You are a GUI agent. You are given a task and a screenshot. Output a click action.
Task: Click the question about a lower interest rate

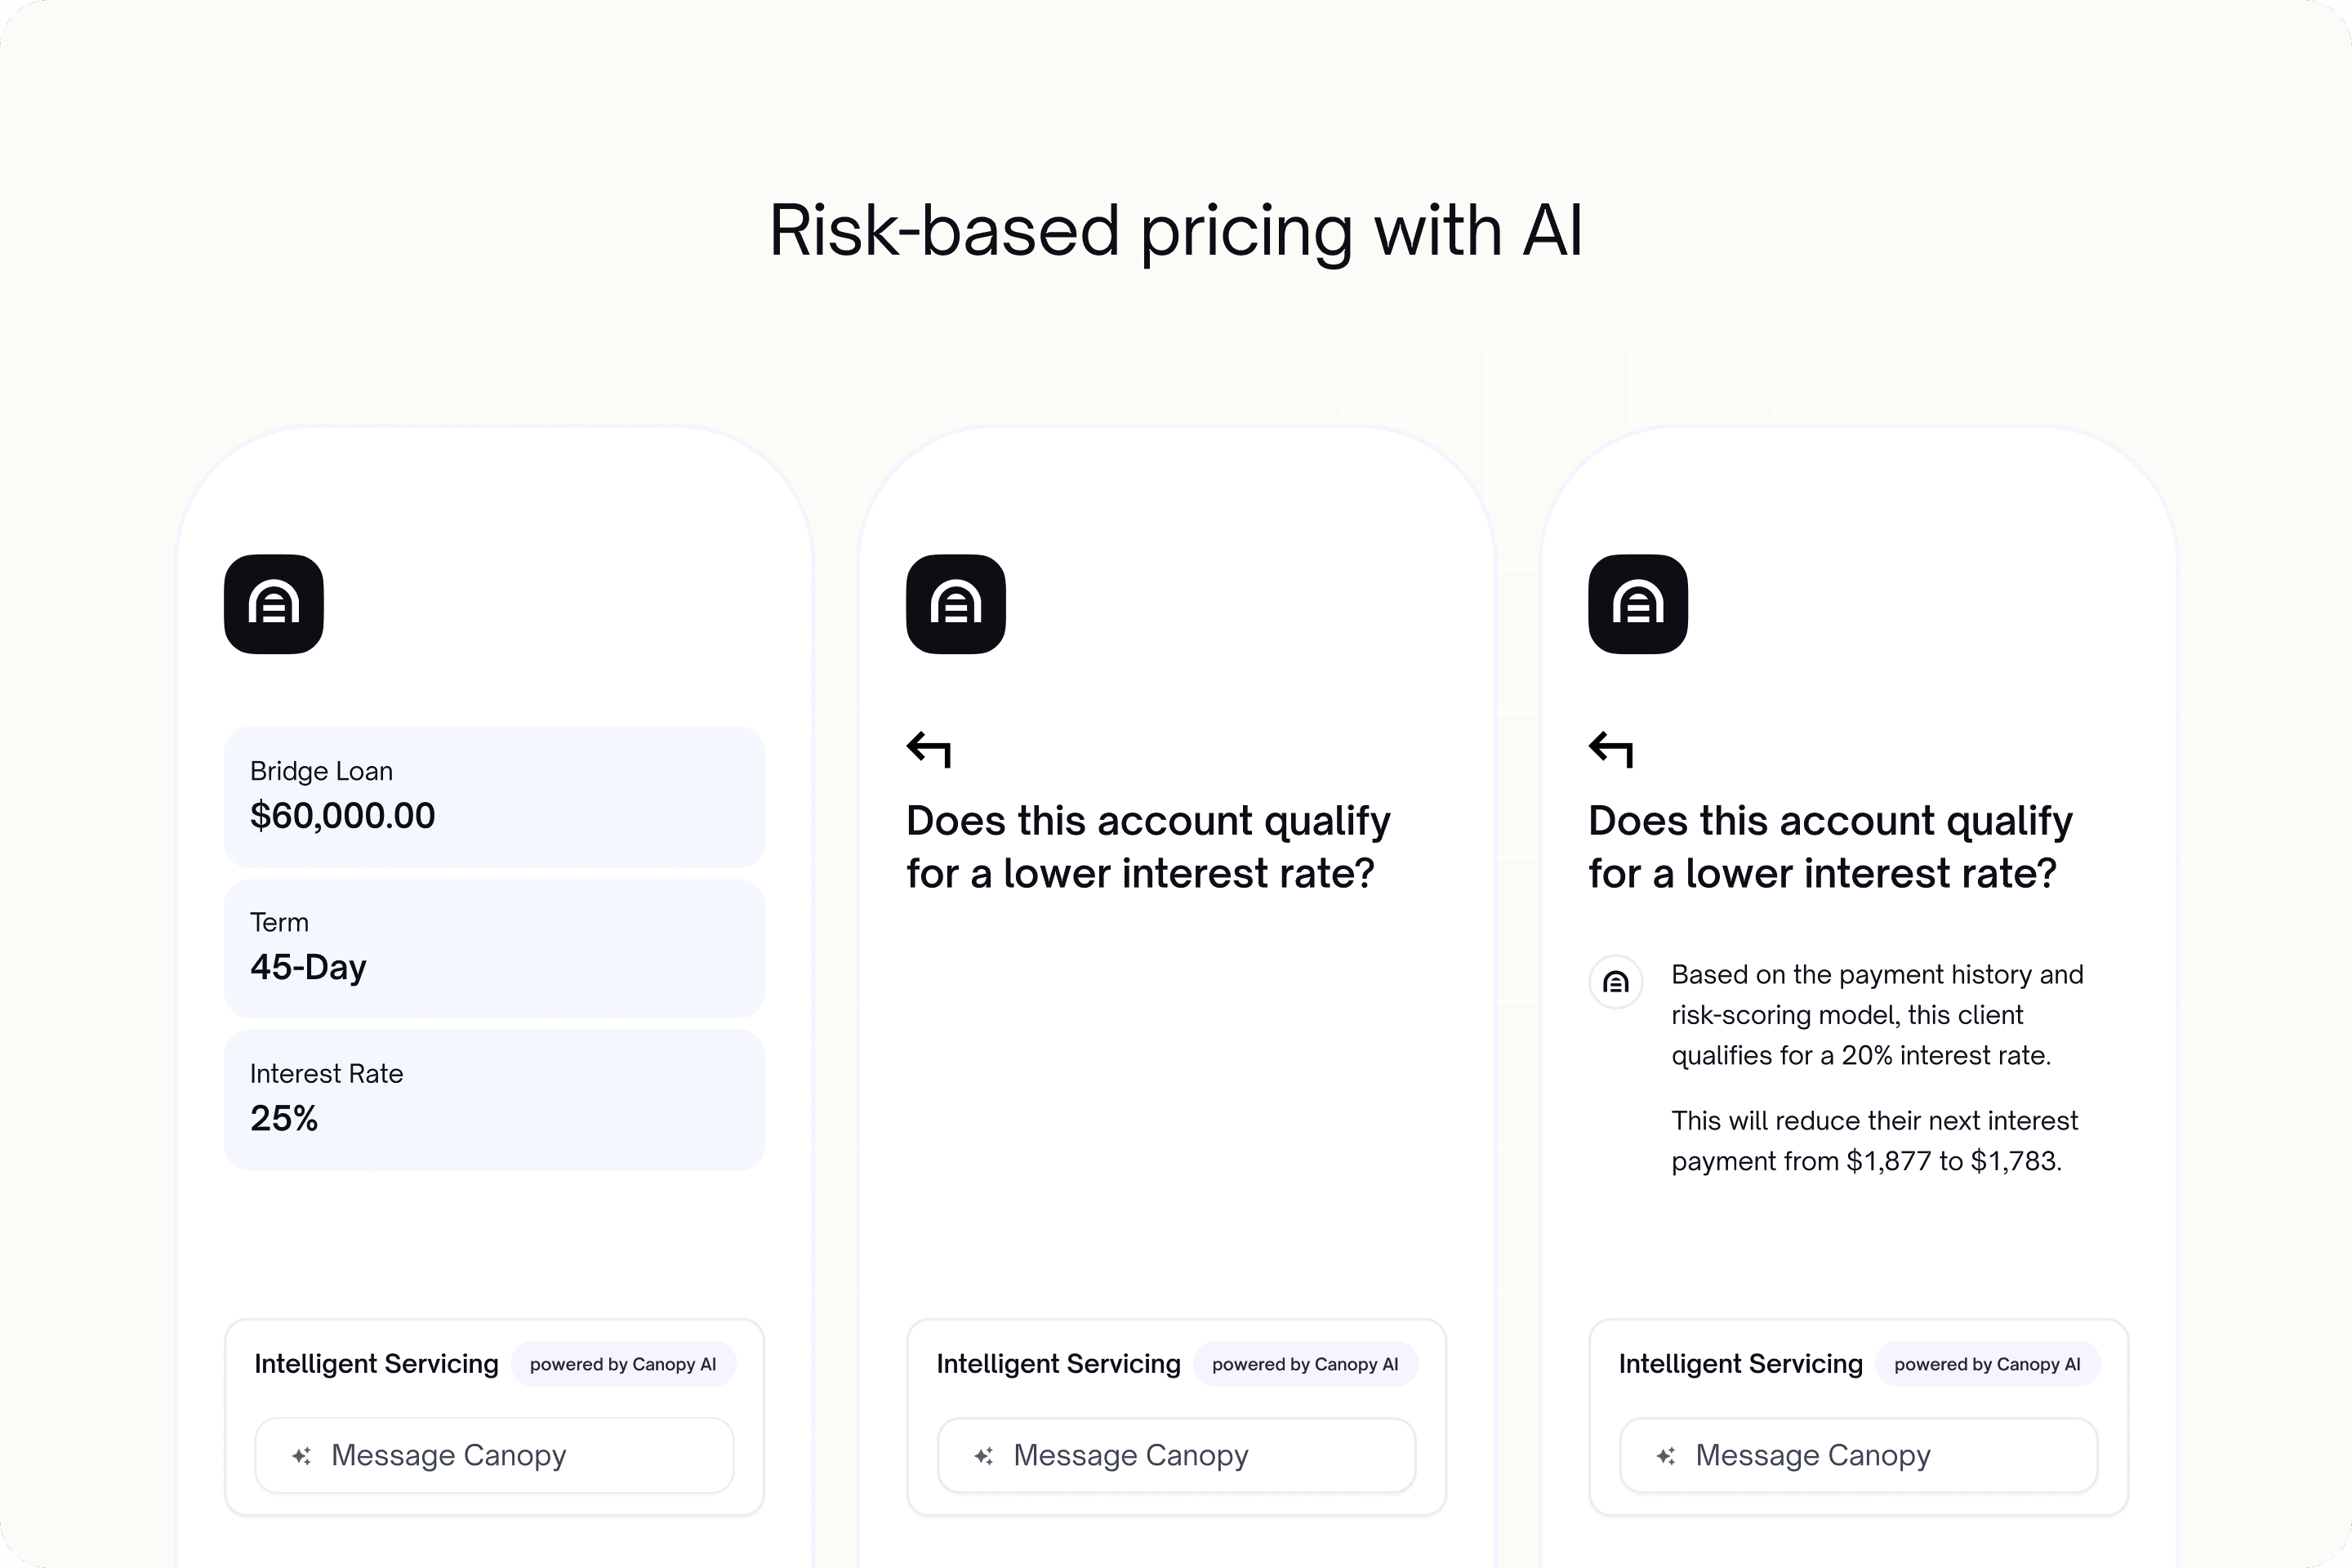[1146, 845]
